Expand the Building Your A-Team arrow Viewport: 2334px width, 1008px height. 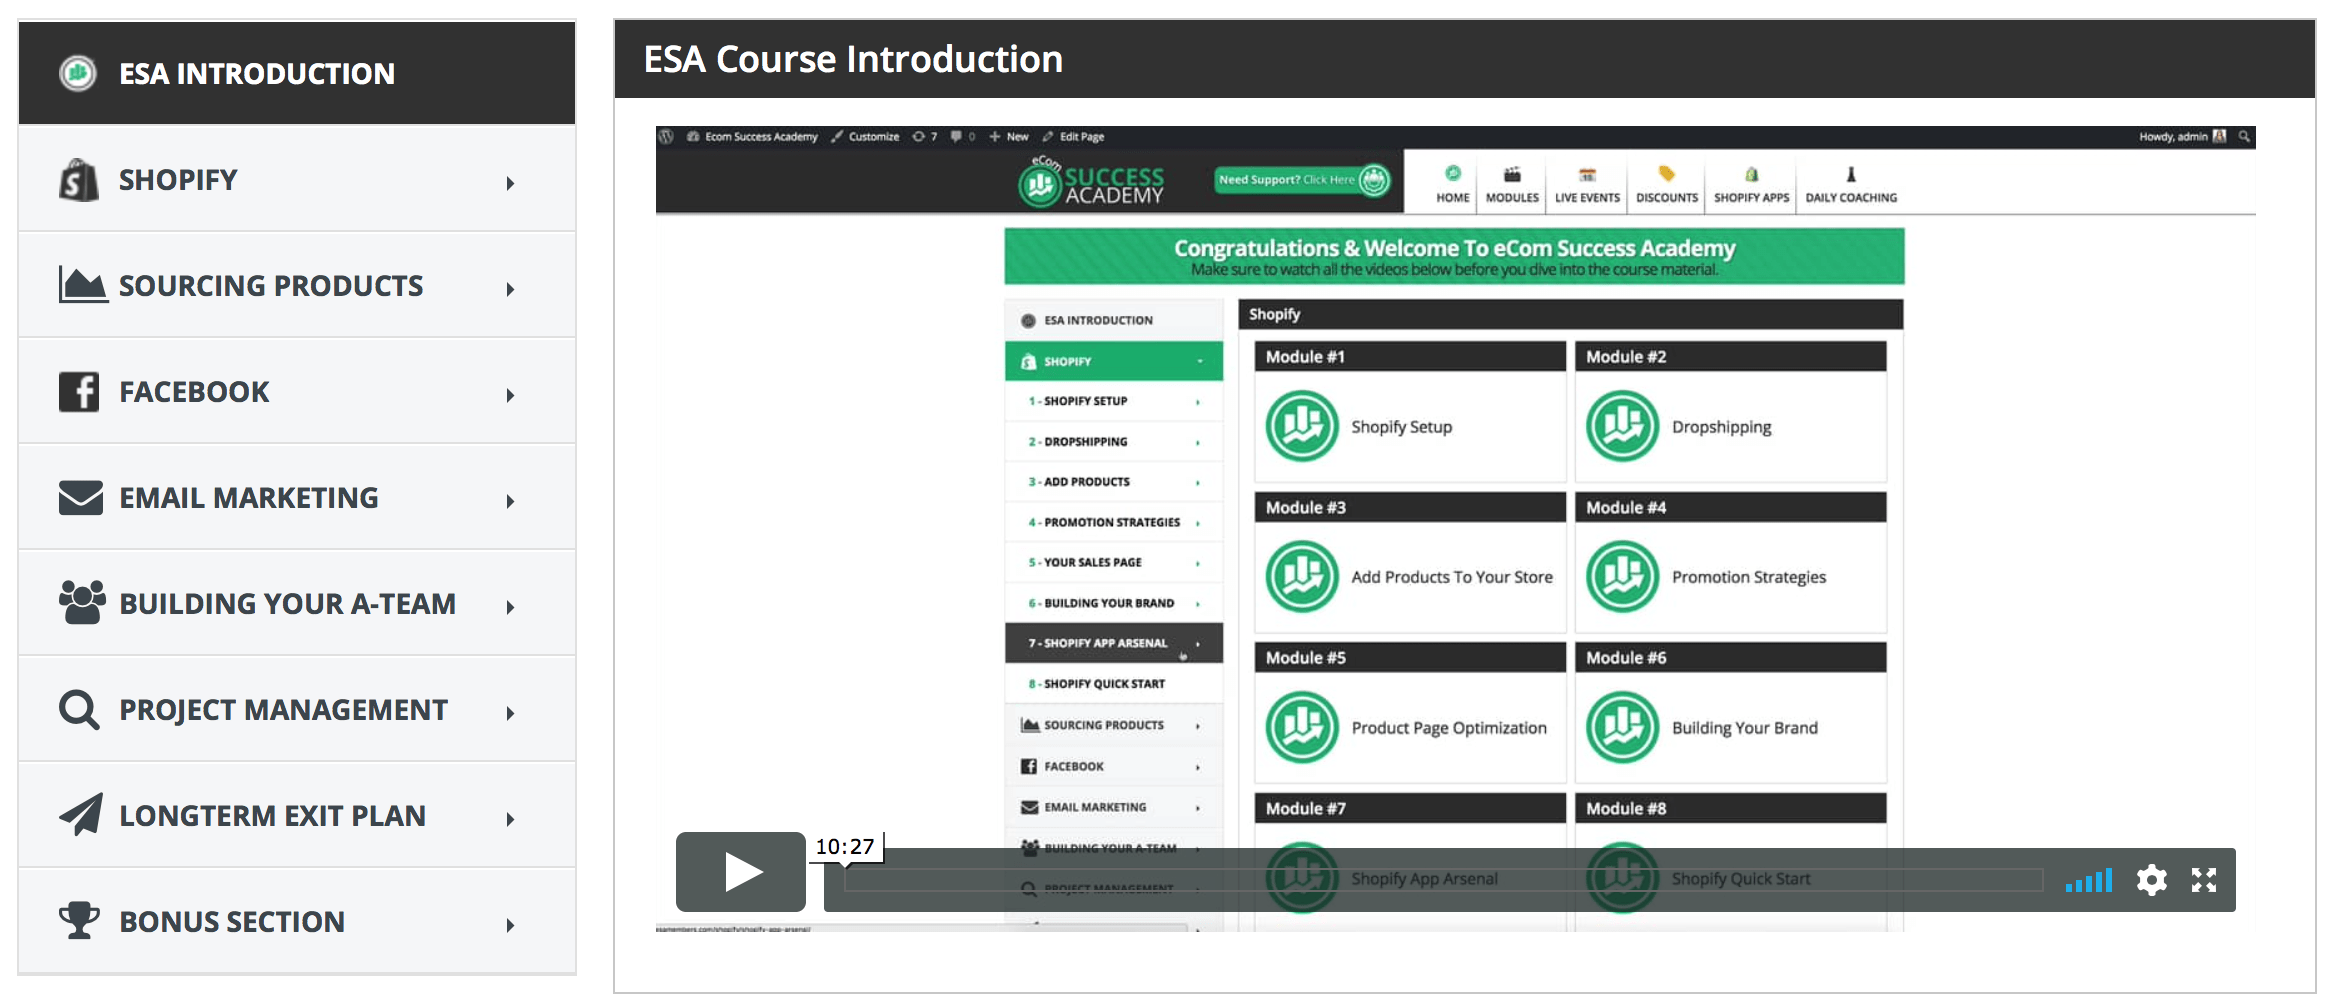tap(510, 608)
